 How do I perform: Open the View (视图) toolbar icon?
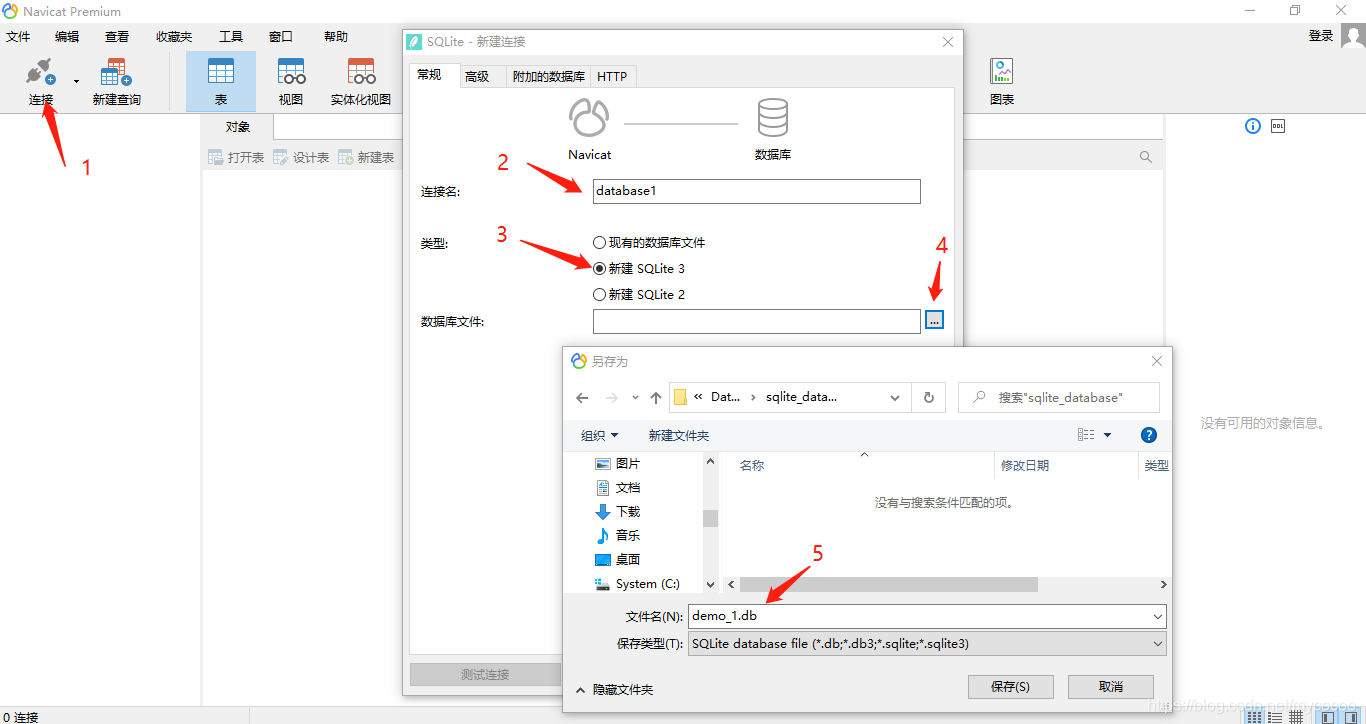pos(291,81)
